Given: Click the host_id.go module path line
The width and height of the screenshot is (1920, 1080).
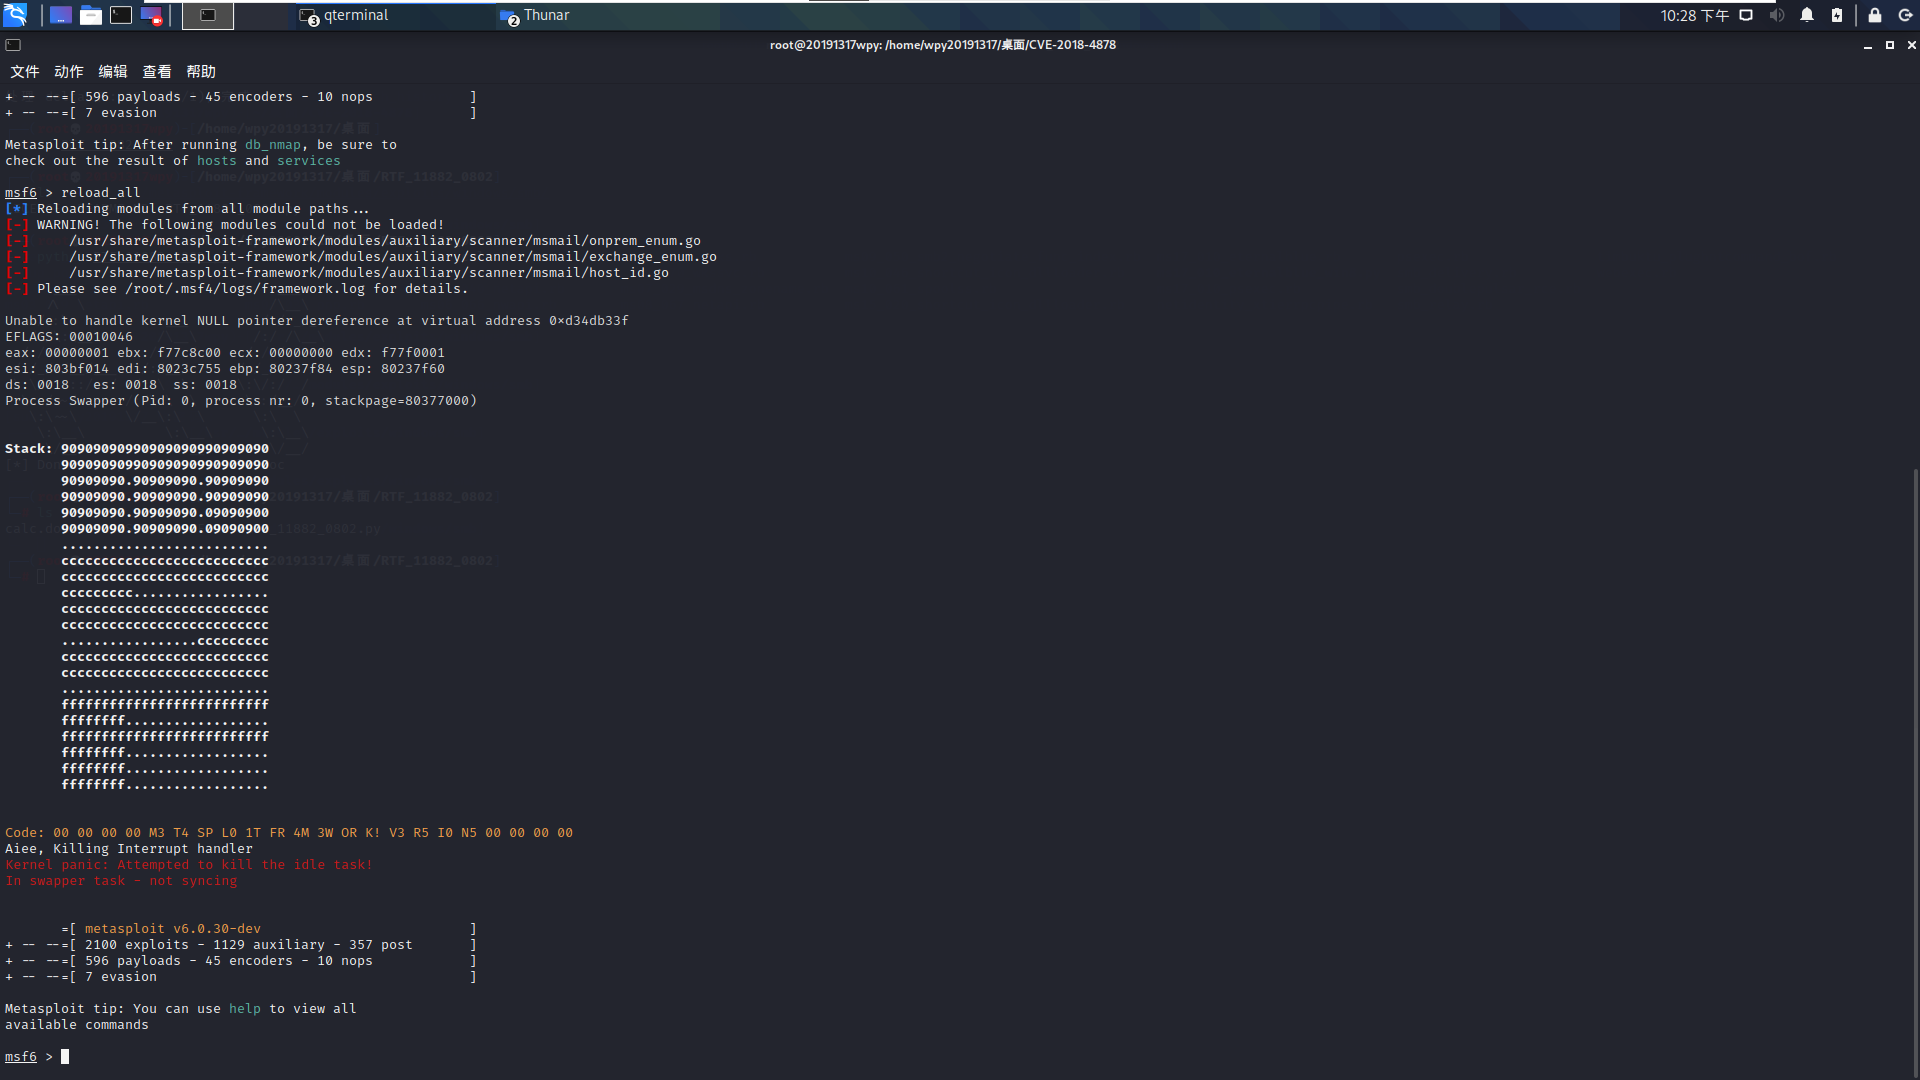Looking at the screenshot, I should coord(369,273).
